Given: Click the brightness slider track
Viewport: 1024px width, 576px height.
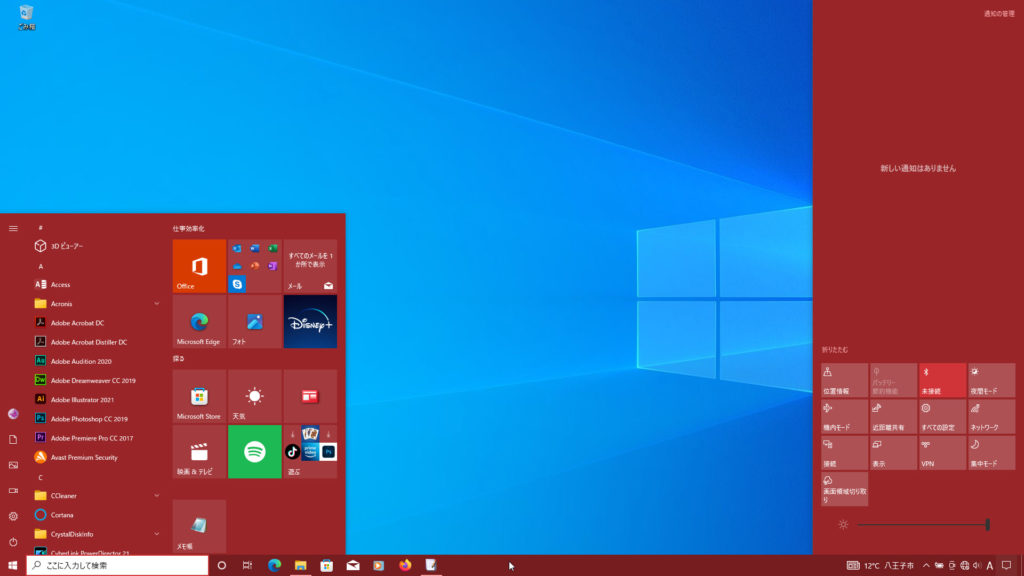Looking at the screenshot, I should point(920,524).
